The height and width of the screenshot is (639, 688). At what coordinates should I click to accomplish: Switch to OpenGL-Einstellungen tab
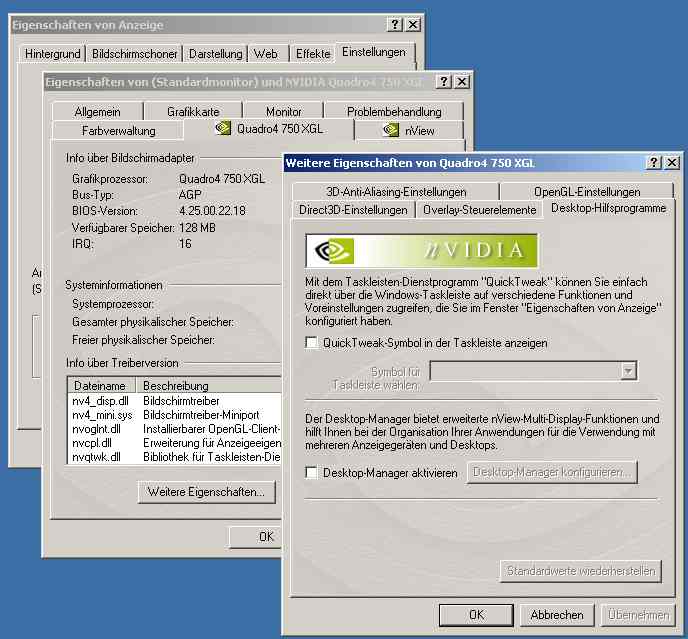click(x=587, y=192)
